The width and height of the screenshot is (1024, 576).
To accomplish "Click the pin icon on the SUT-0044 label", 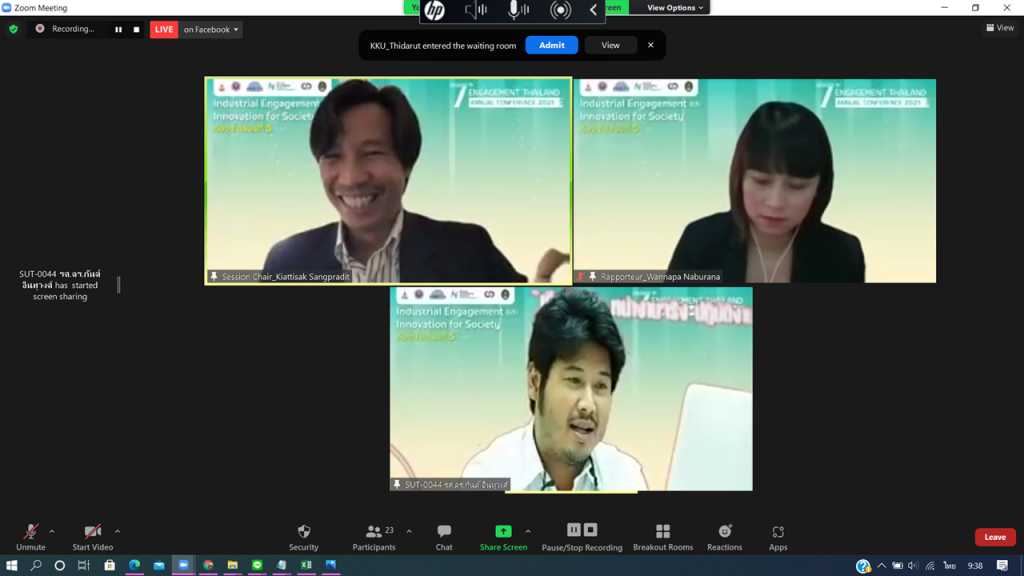I will click(396, 485).
